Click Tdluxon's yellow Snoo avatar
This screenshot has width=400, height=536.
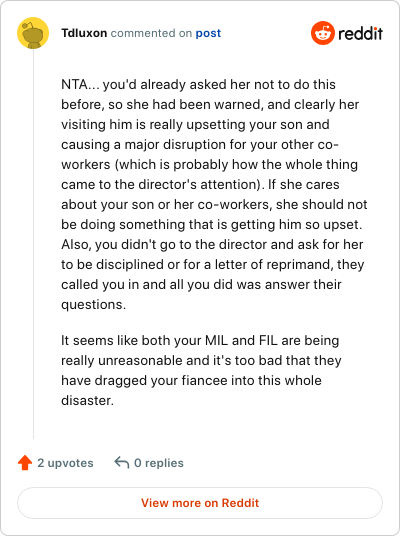click(x=33, y=33)
